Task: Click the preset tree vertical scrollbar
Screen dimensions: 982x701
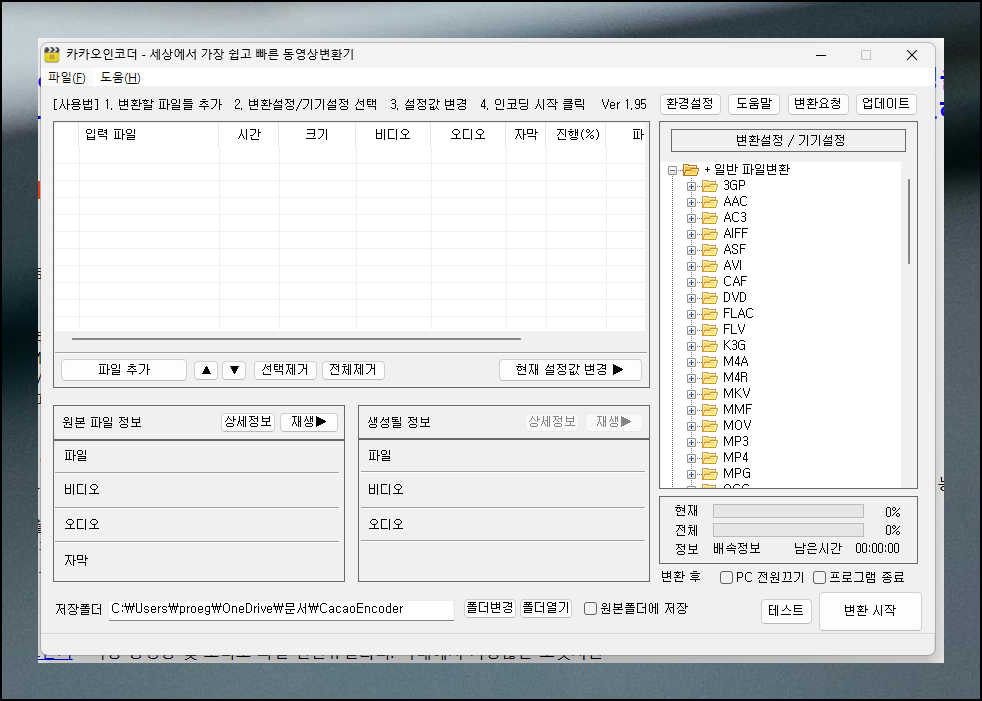Action: point(909,221)
